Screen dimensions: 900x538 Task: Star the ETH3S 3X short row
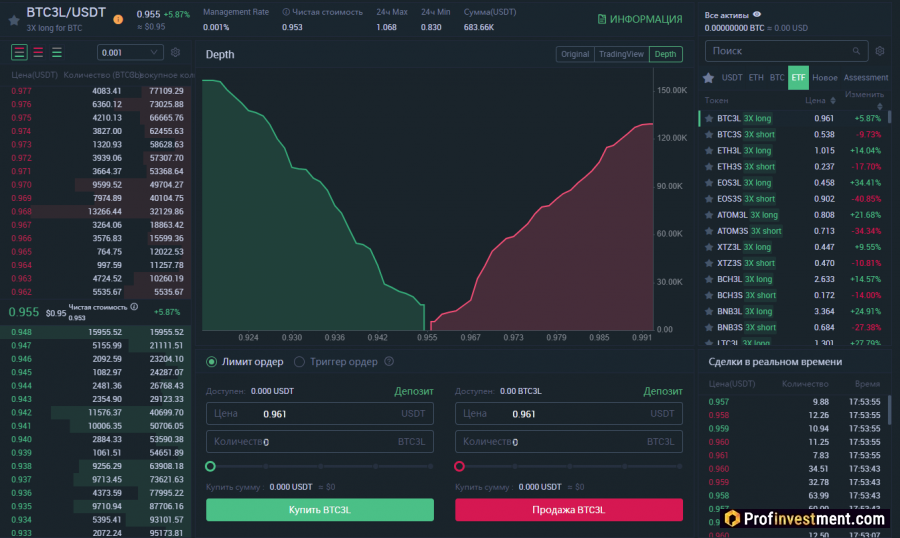click(x=709, y=167)
